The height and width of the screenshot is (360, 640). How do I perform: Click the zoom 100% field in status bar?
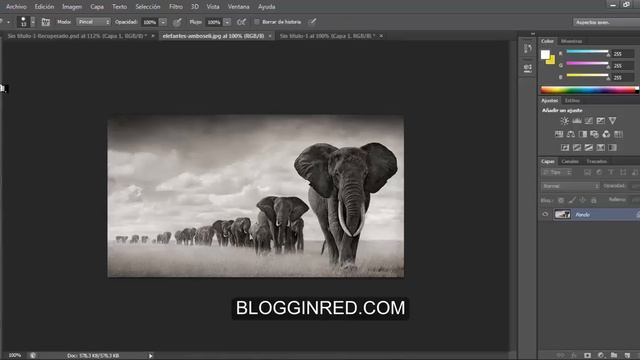(x=15, y=356)
